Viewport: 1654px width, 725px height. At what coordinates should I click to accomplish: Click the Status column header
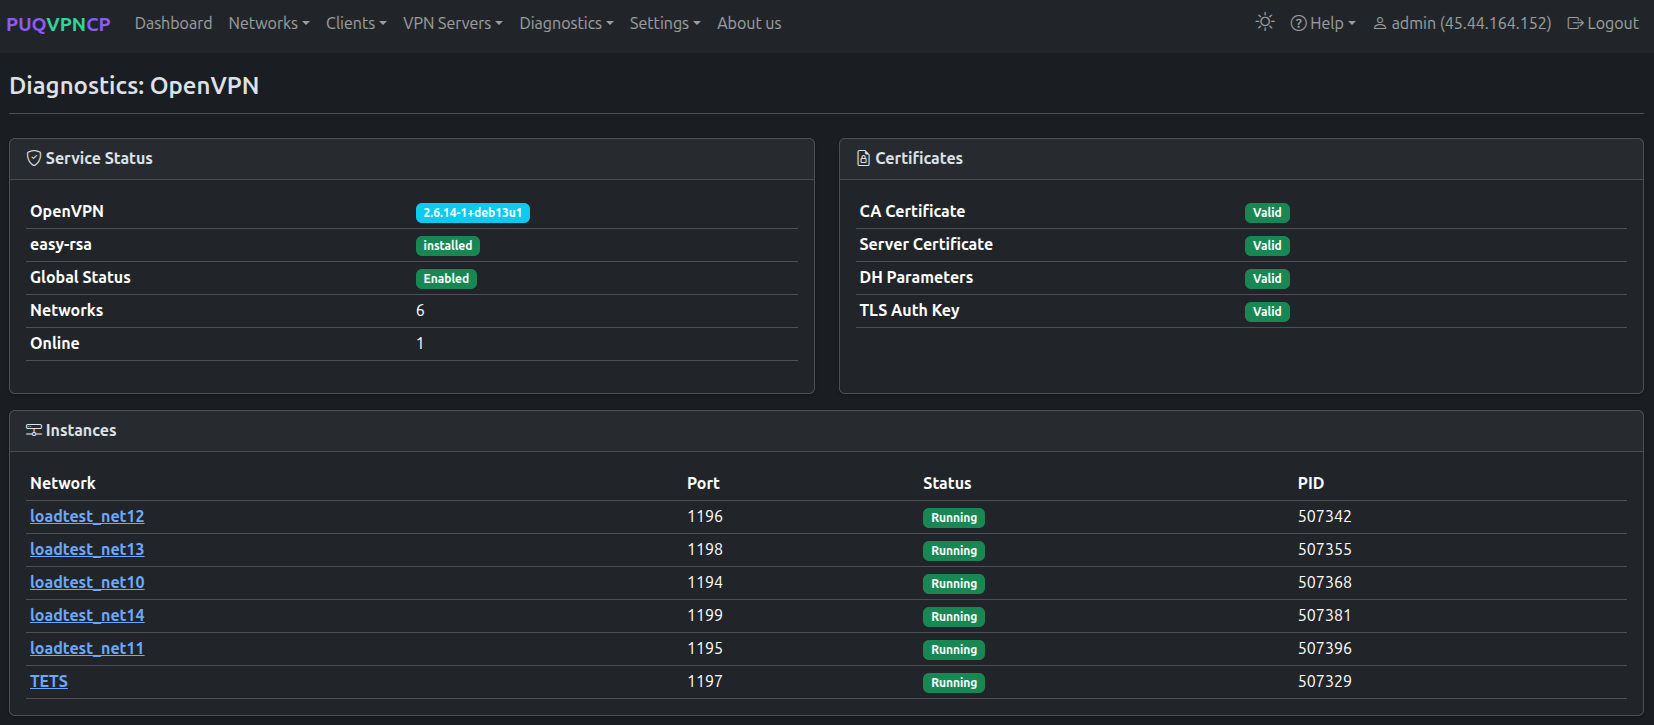(x=947, y=483)
